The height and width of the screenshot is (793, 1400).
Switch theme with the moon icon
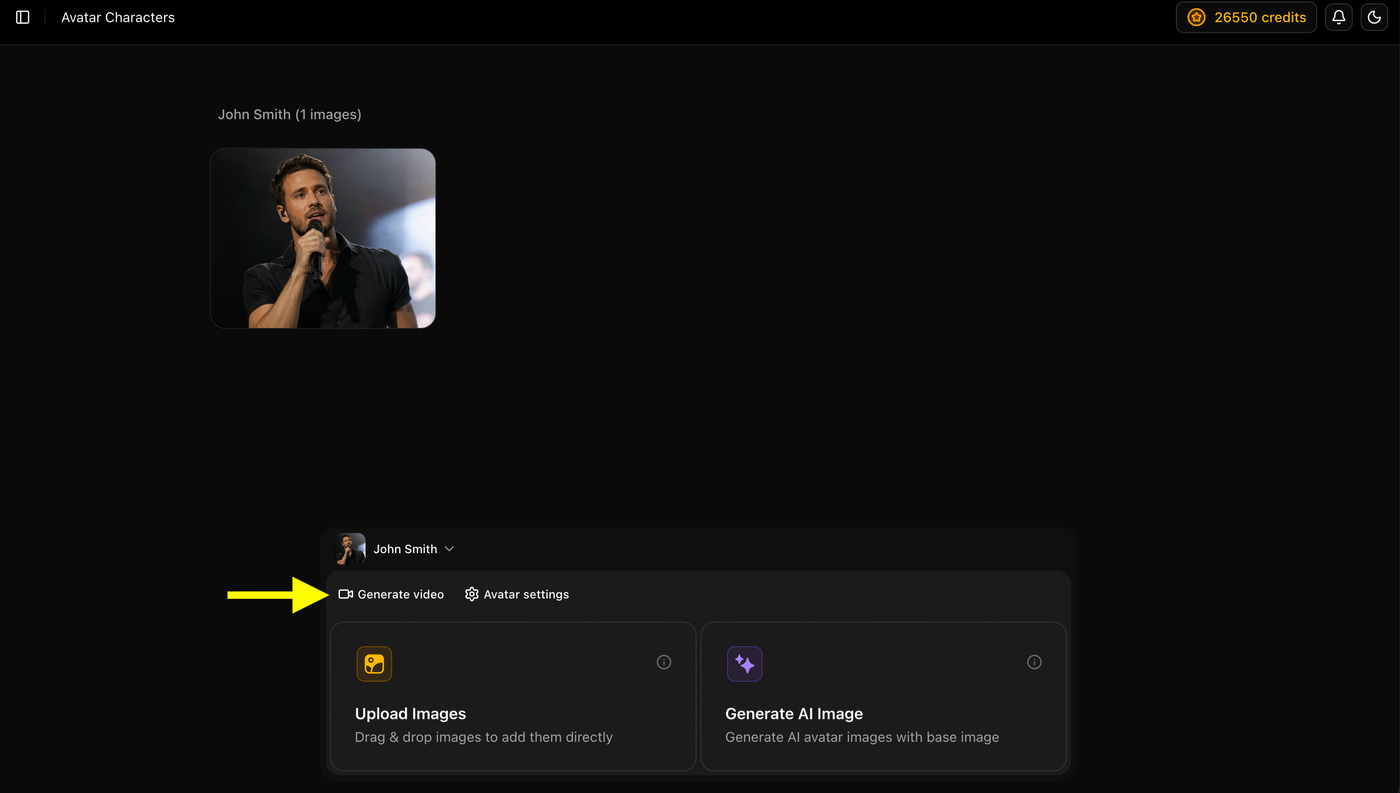pos(1374,17)
